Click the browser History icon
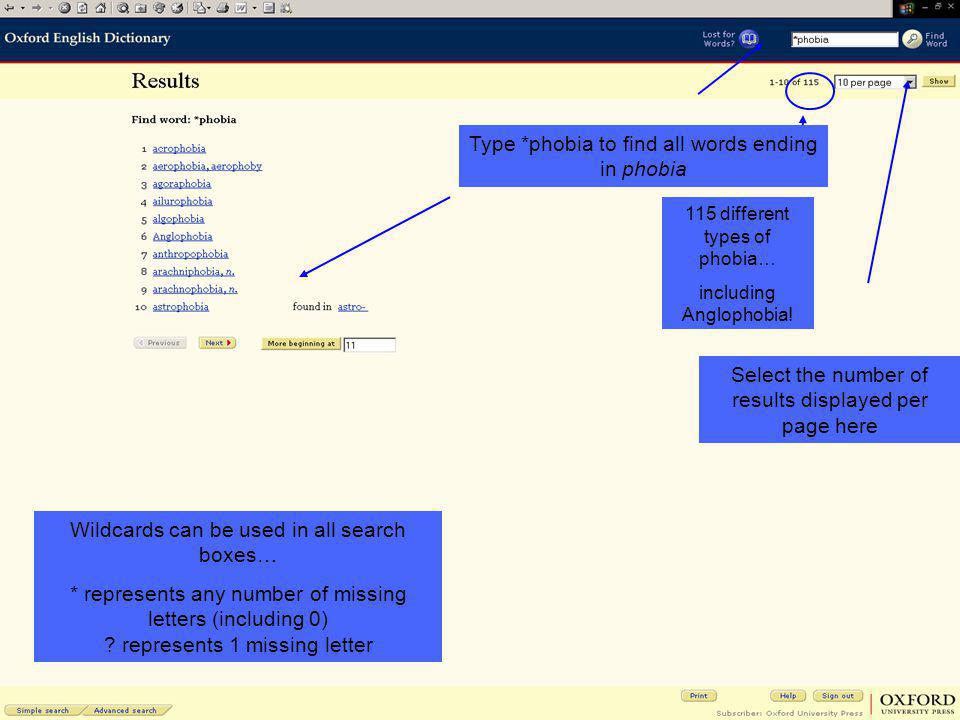 (177, 8)
